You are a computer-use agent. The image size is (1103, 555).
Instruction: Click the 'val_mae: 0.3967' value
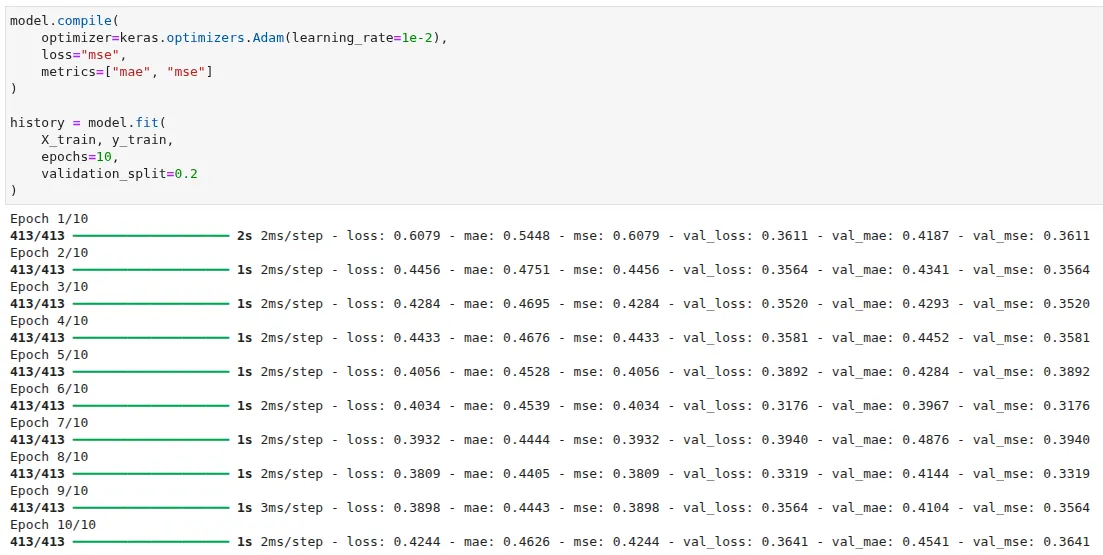[x=891, y=406]
